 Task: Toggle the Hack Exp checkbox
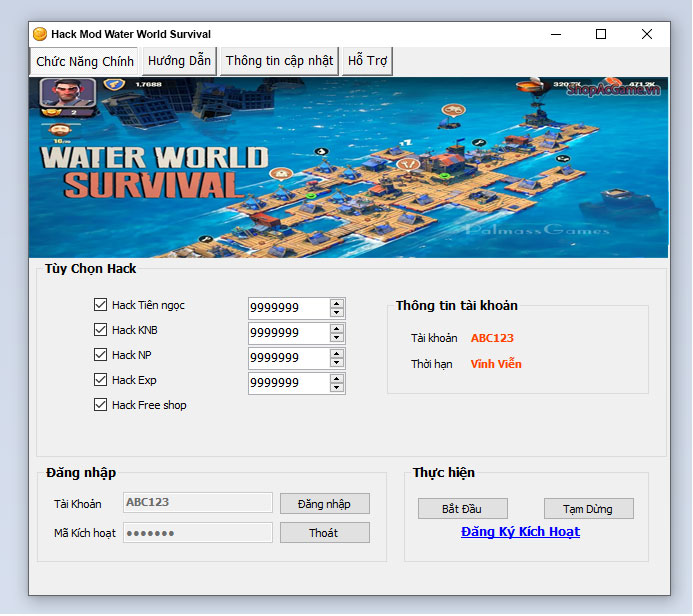tap(100, 380)
